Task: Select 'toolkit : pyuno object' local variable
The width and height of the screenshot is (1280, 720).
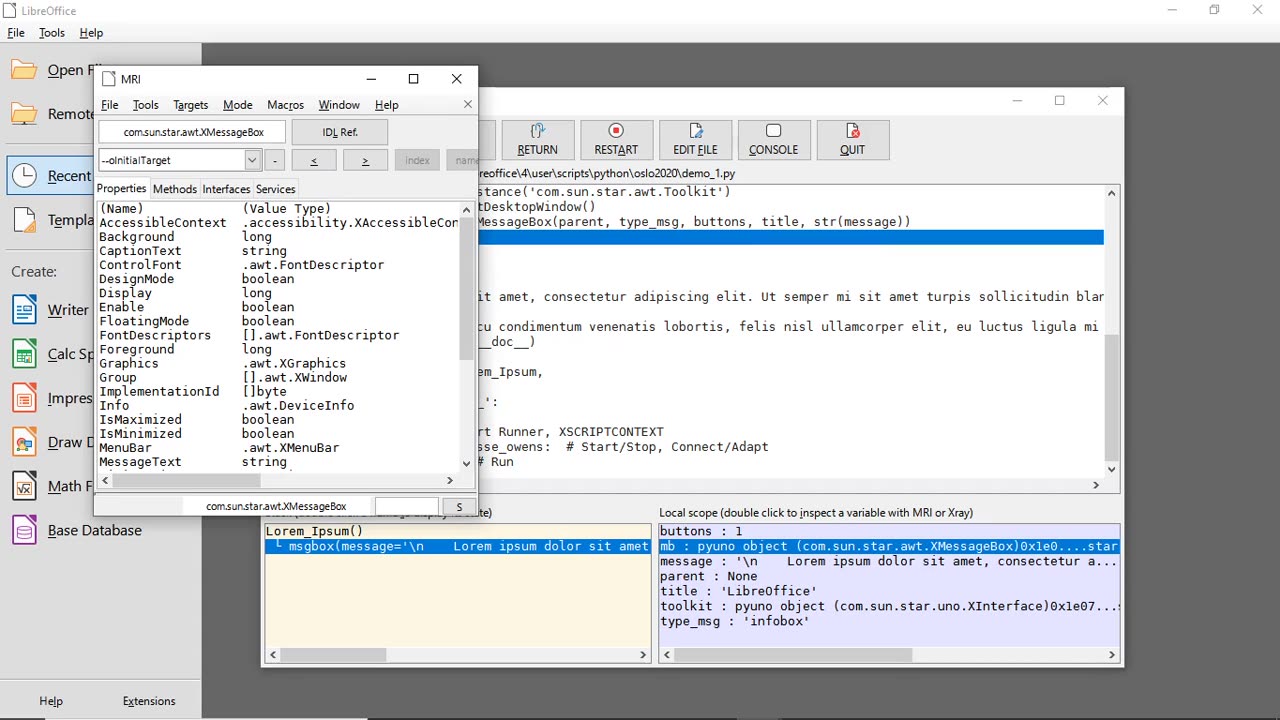Action: (x=889, y=606)
